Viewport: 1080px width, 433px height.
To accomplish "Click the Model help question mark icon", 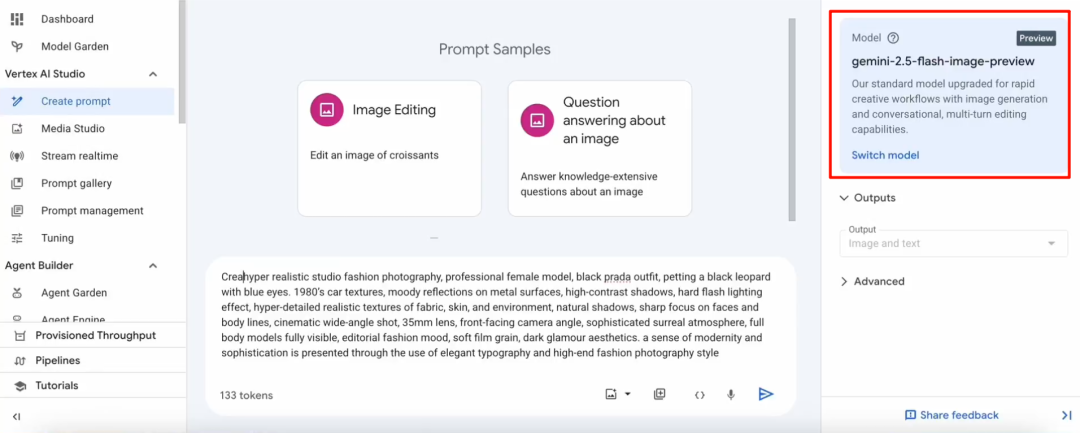I will pos(893,38).
